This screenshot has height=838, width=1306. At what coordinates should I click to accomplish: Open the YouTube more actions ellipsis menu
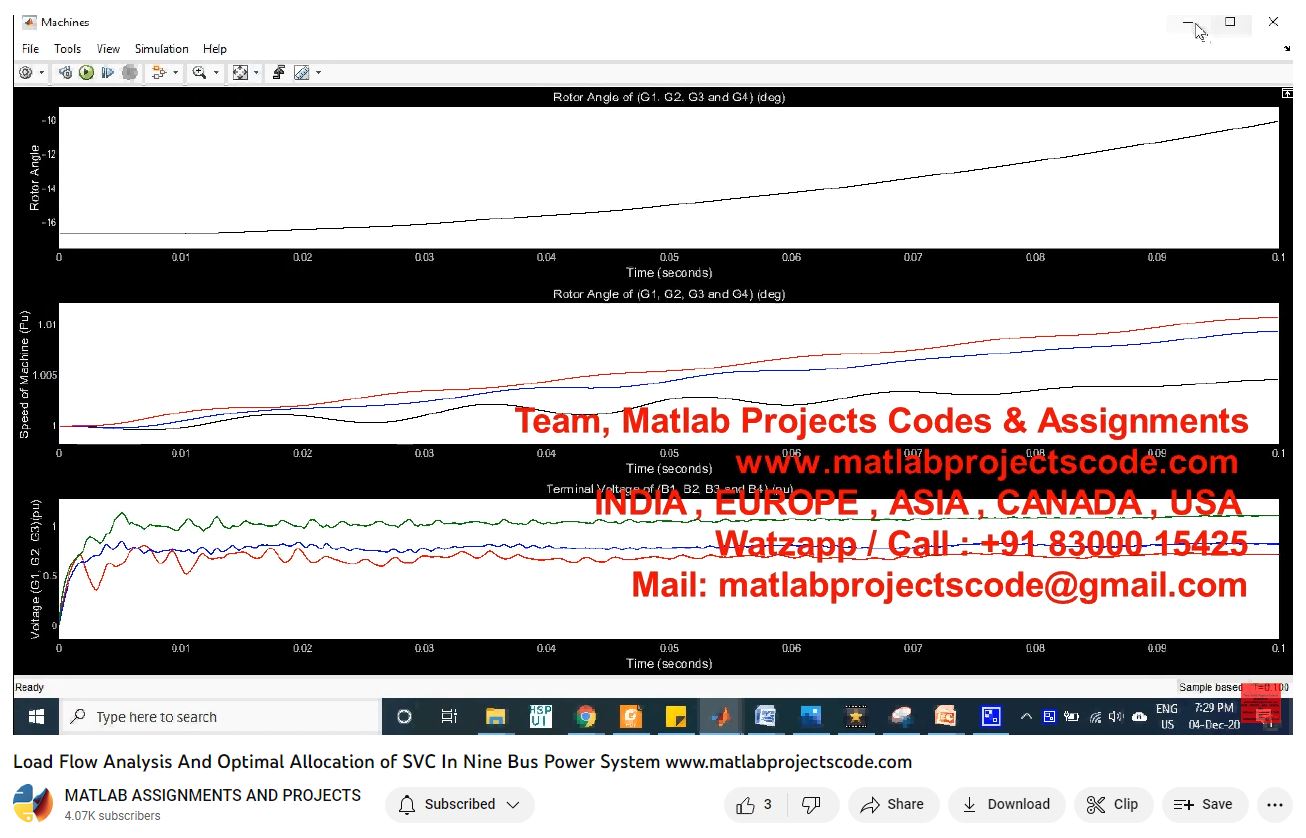click(x=1273, y=804)
